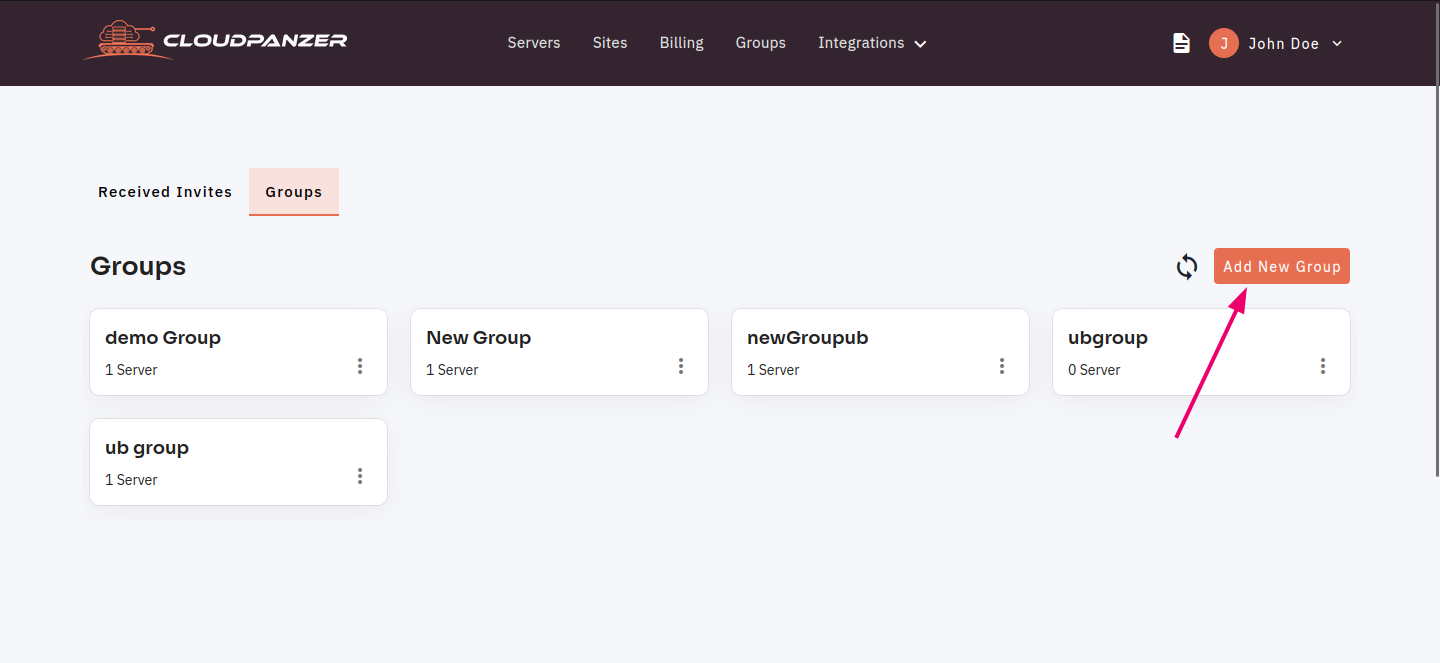
Task: Open the documentation file icon
Action: click(1182, 43)
